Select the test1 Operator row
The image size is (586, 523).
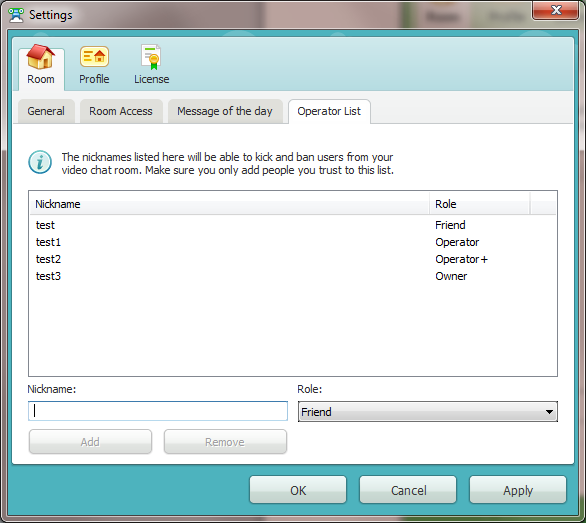pos(293,242)
